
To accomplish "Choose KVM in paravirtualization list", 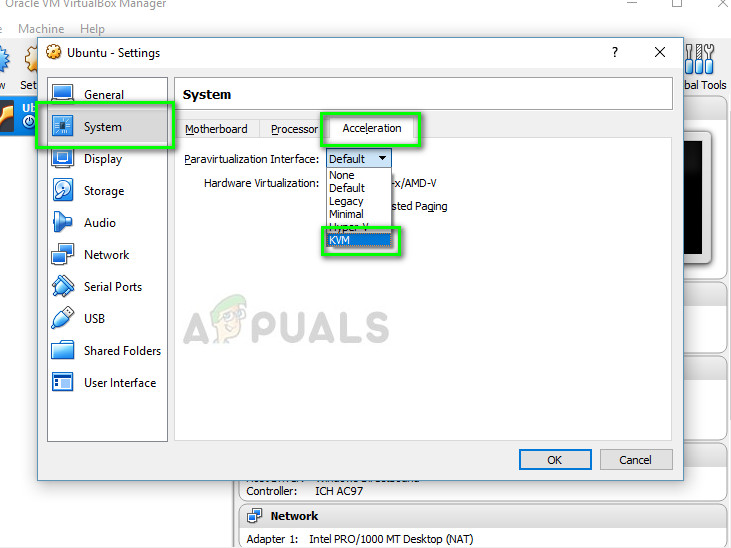I will (x=359, y=240).
